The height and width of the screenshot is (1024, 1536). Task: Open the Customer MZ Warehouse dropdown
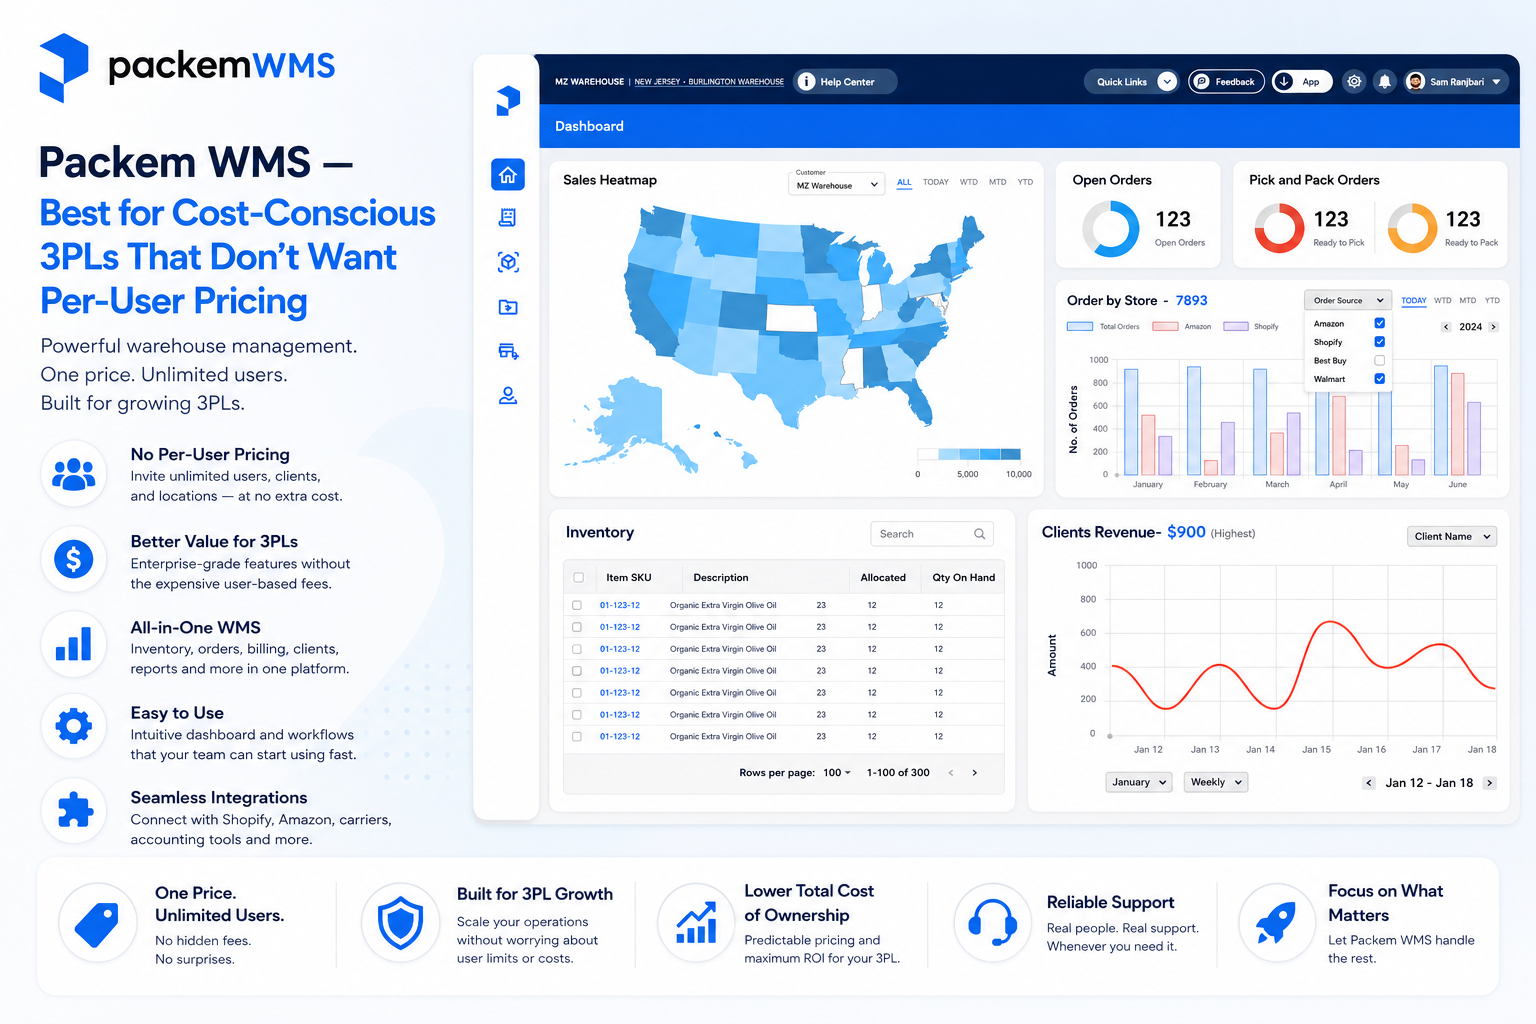(x=837, y=185)
